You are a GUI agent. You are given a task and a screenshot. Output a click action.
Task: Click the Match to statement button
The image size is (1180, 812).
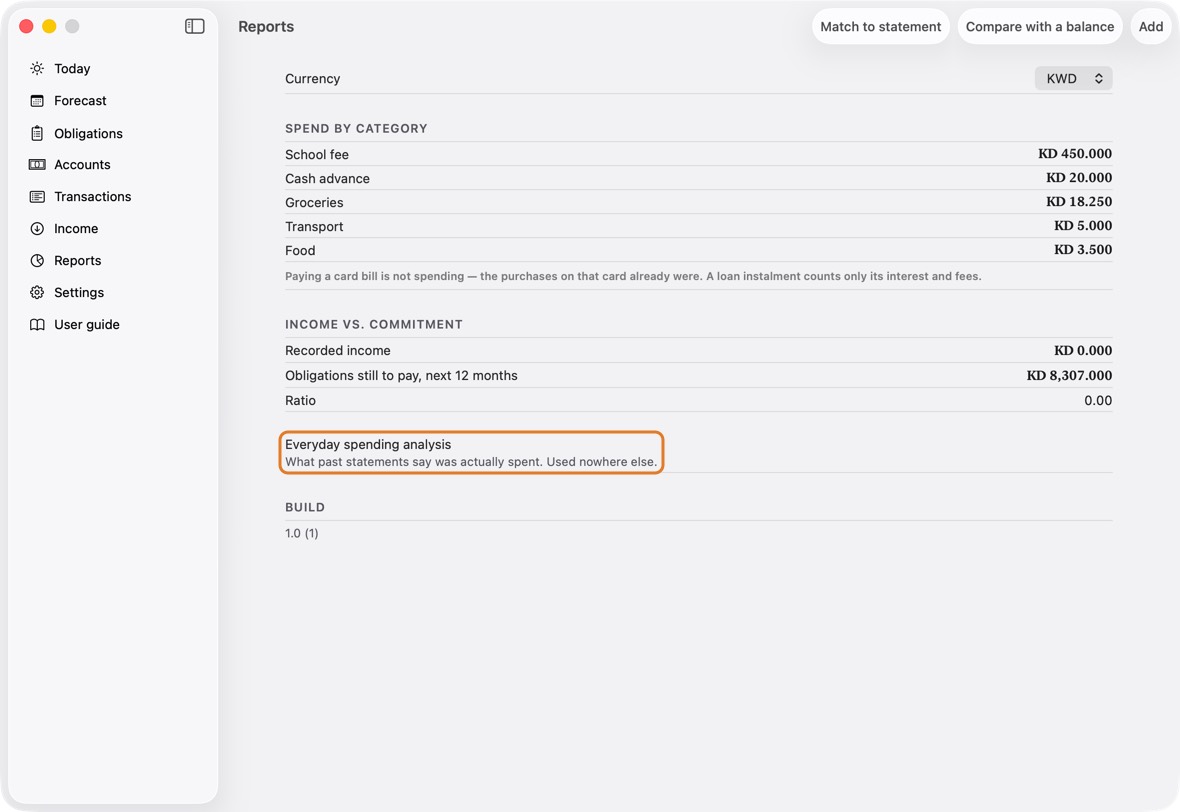click(x=880, y=26)
